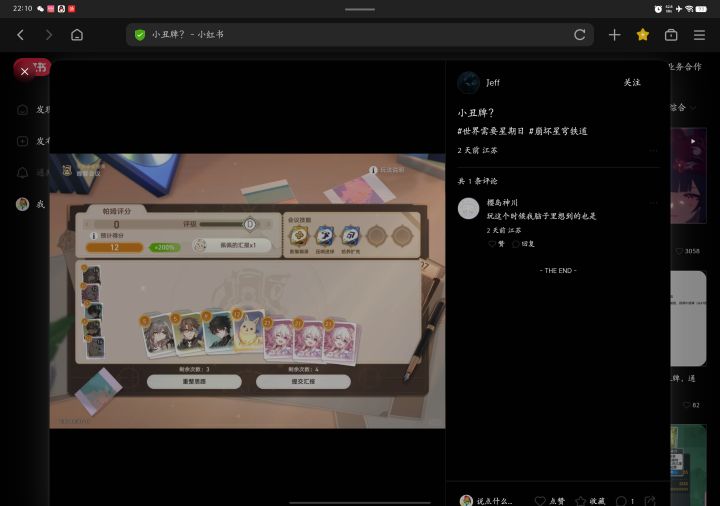This screenshot has height=506, width=720.
Task: Tap the WeChat notification icon in status bar
Action: [x=40, y=9]
